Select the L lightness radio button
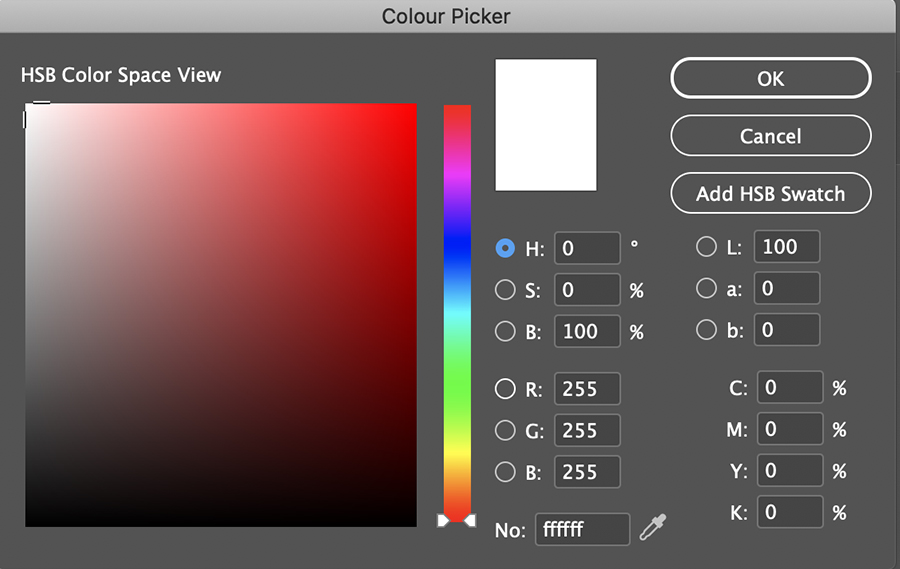This screenshot has height=569, width=900. pyautogui.click(x=706, y=247)
